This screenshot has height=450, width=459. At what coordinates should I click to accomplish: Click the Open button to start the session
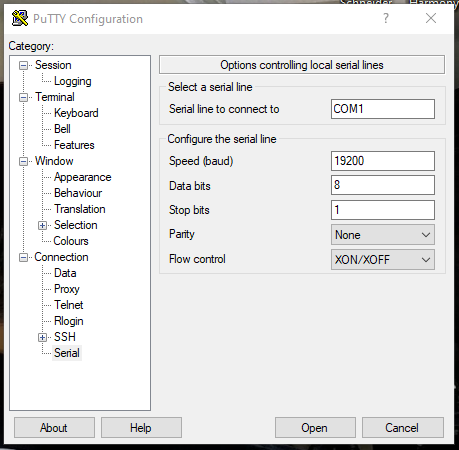click(x=315, y=427)
